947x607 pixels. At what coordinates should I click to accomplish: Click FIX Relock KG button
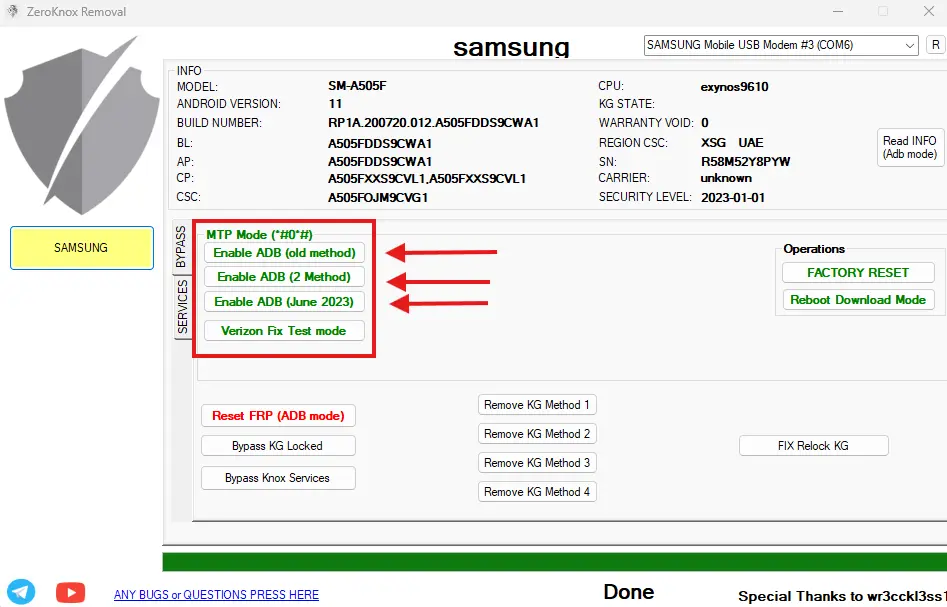click(x=814, y=446)
